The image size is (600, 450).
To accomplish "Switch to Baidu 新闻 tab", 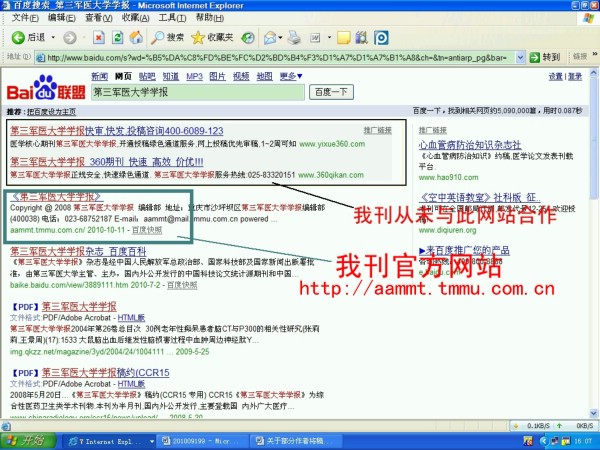I will [99, 76].
